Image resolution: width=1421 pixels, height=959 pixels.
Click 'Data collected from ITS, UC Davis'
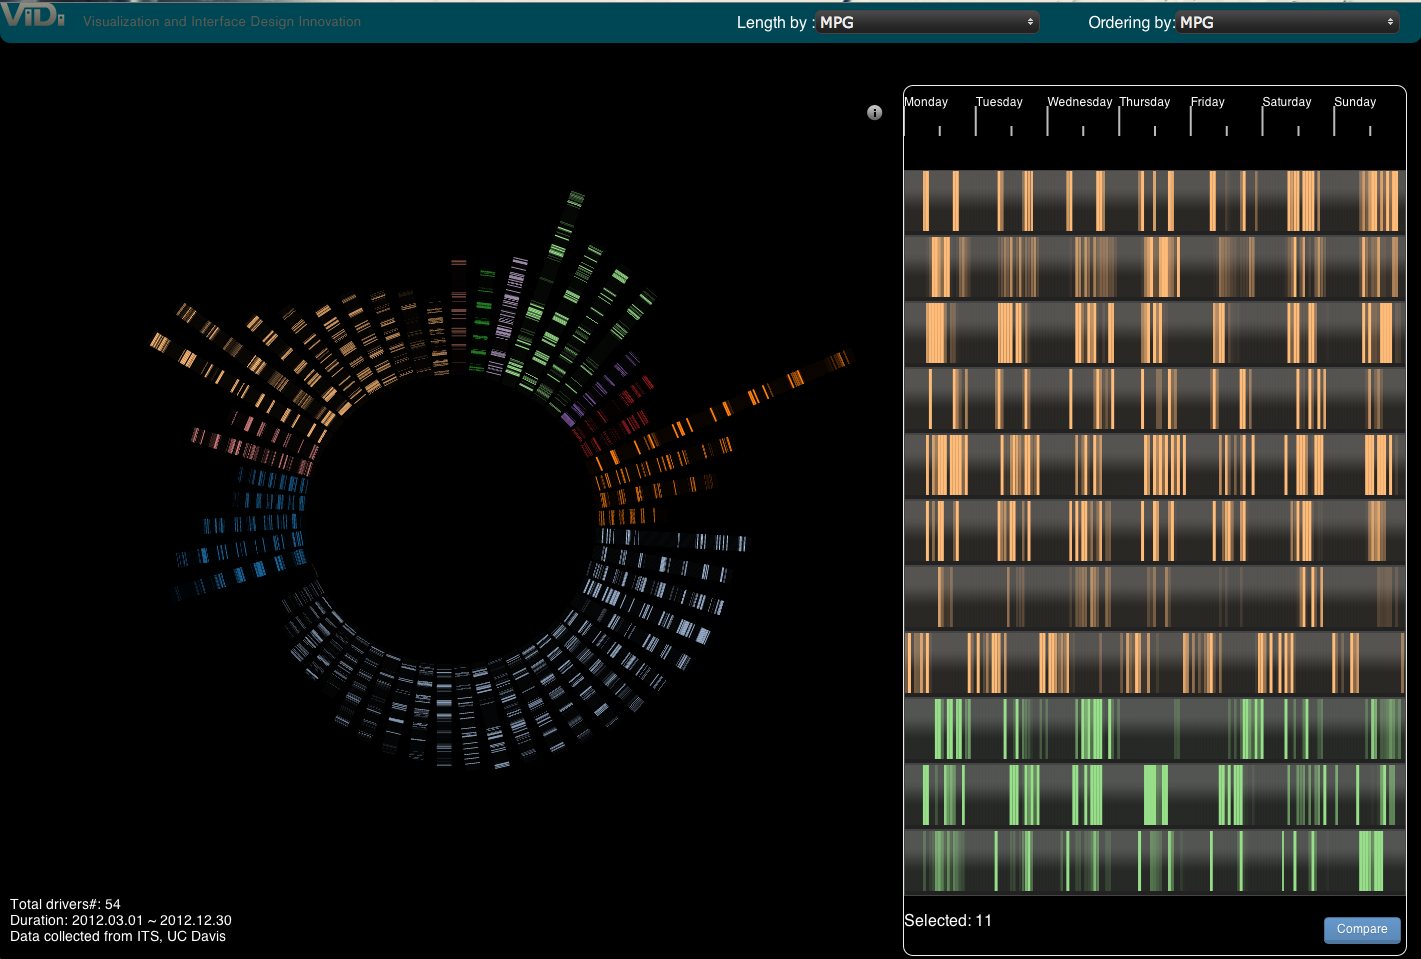click(x=118, y=936)
